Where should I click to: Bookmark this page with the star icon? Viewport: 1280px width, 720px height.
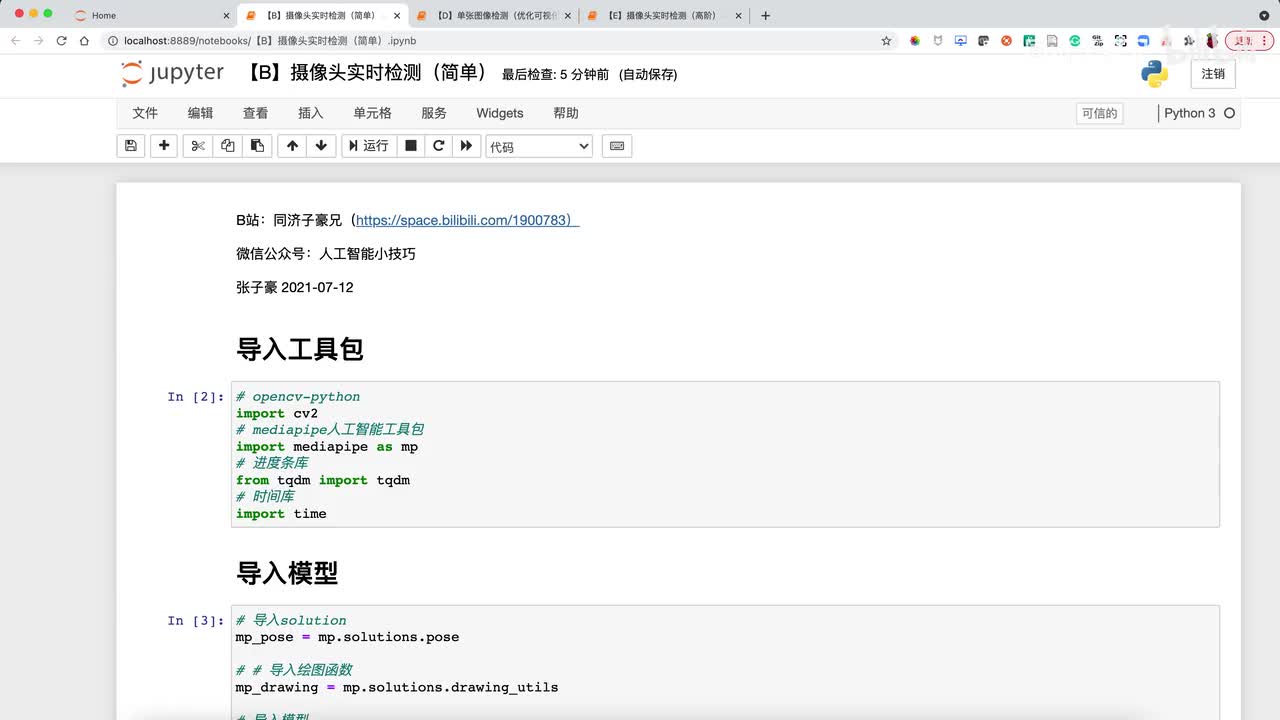pos(886,41)
